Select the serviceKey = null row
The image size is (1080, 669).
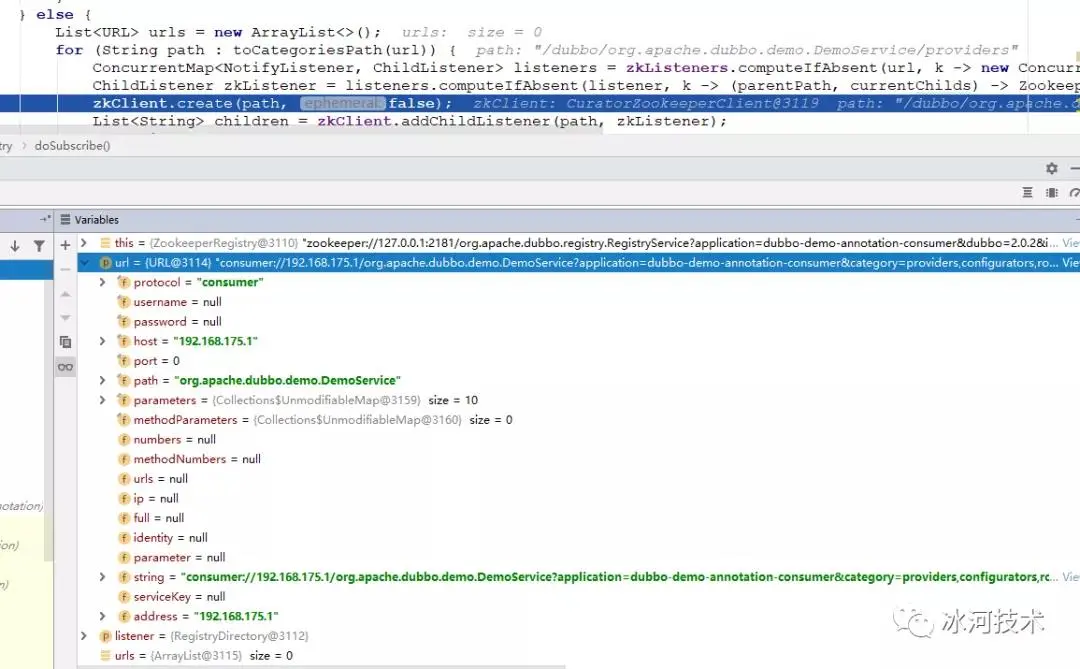[579, 596]
